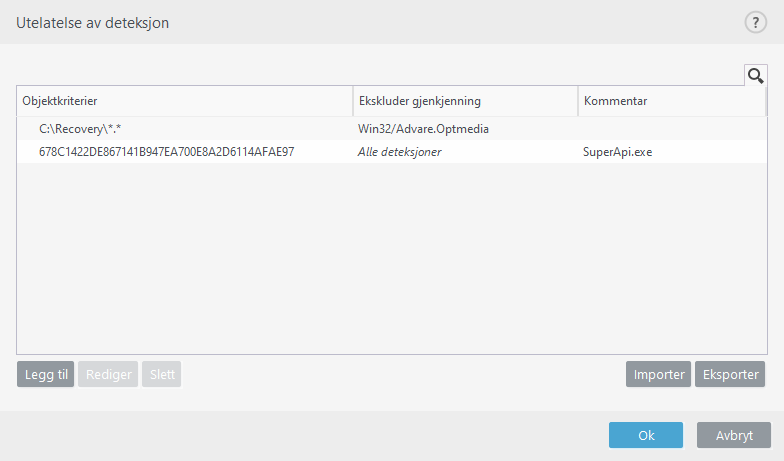Sort by Objektkriterier column header

click(185, 101)
